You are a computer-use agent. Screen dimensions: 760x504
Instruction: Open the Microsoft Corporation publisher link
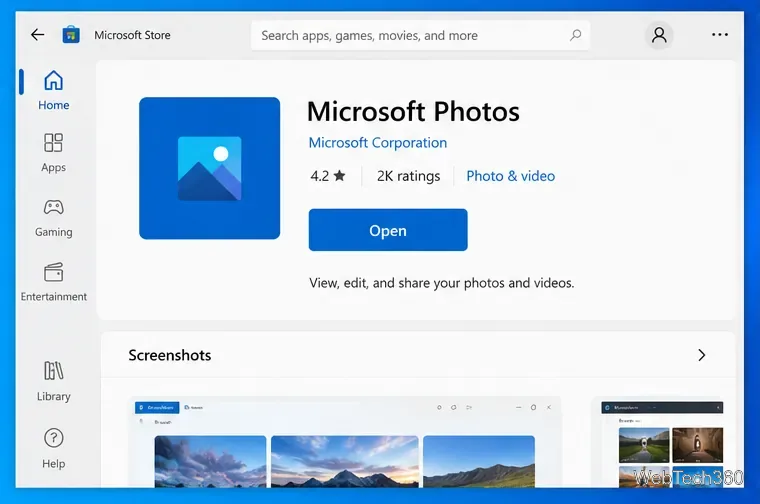(x=378, y=142)
